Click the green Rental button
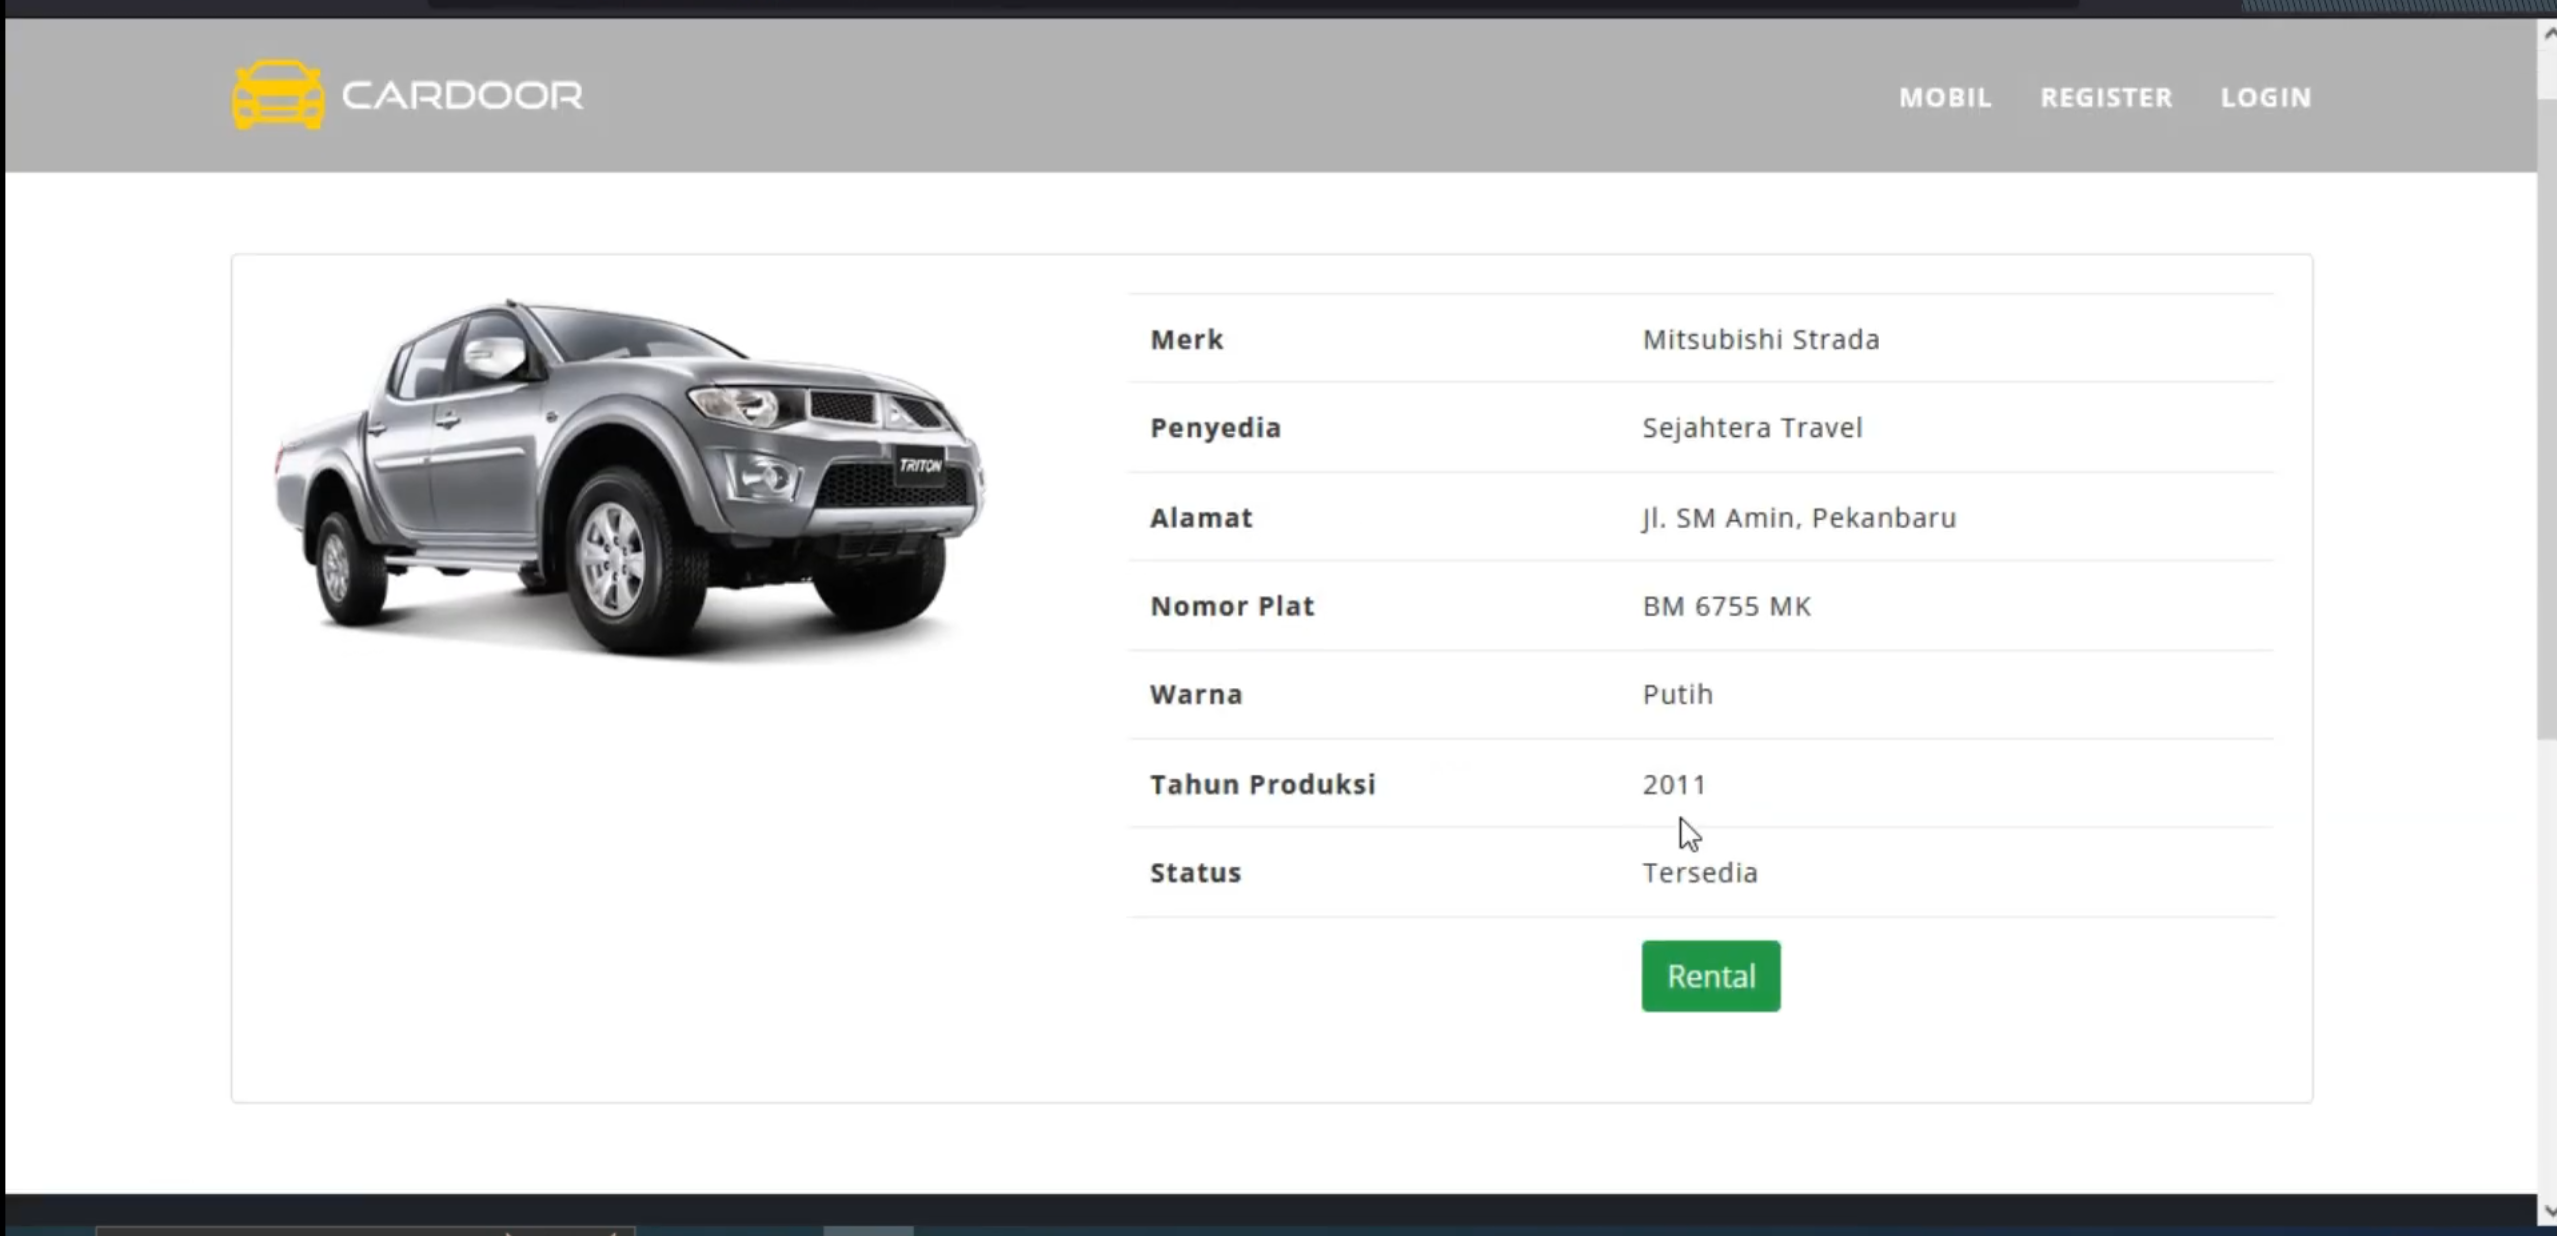This screenshot has width=2557, height=1236. (1710, 976)
